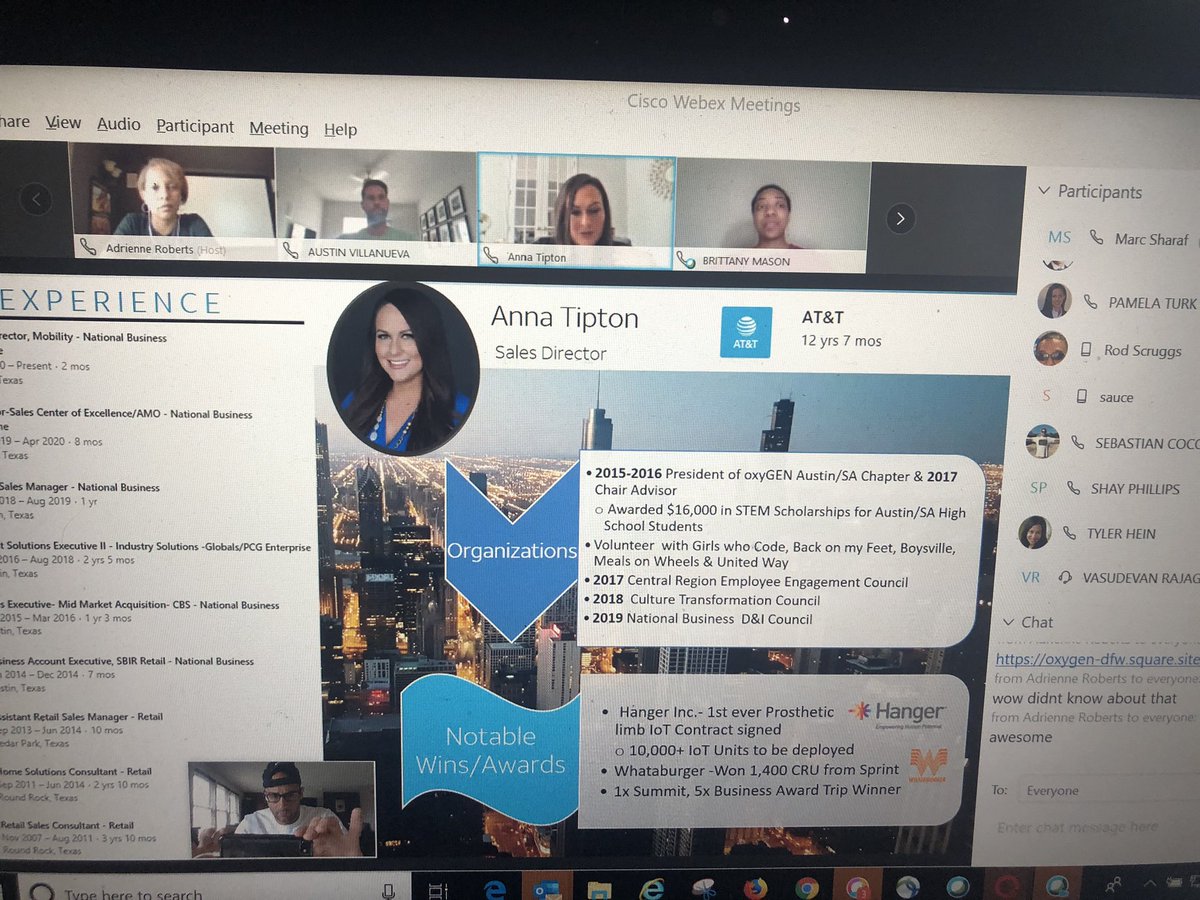Click phone icon next to TYLER HEIN
The height and width of the screenshot is (900, 1200).
tap(1069, 533)
